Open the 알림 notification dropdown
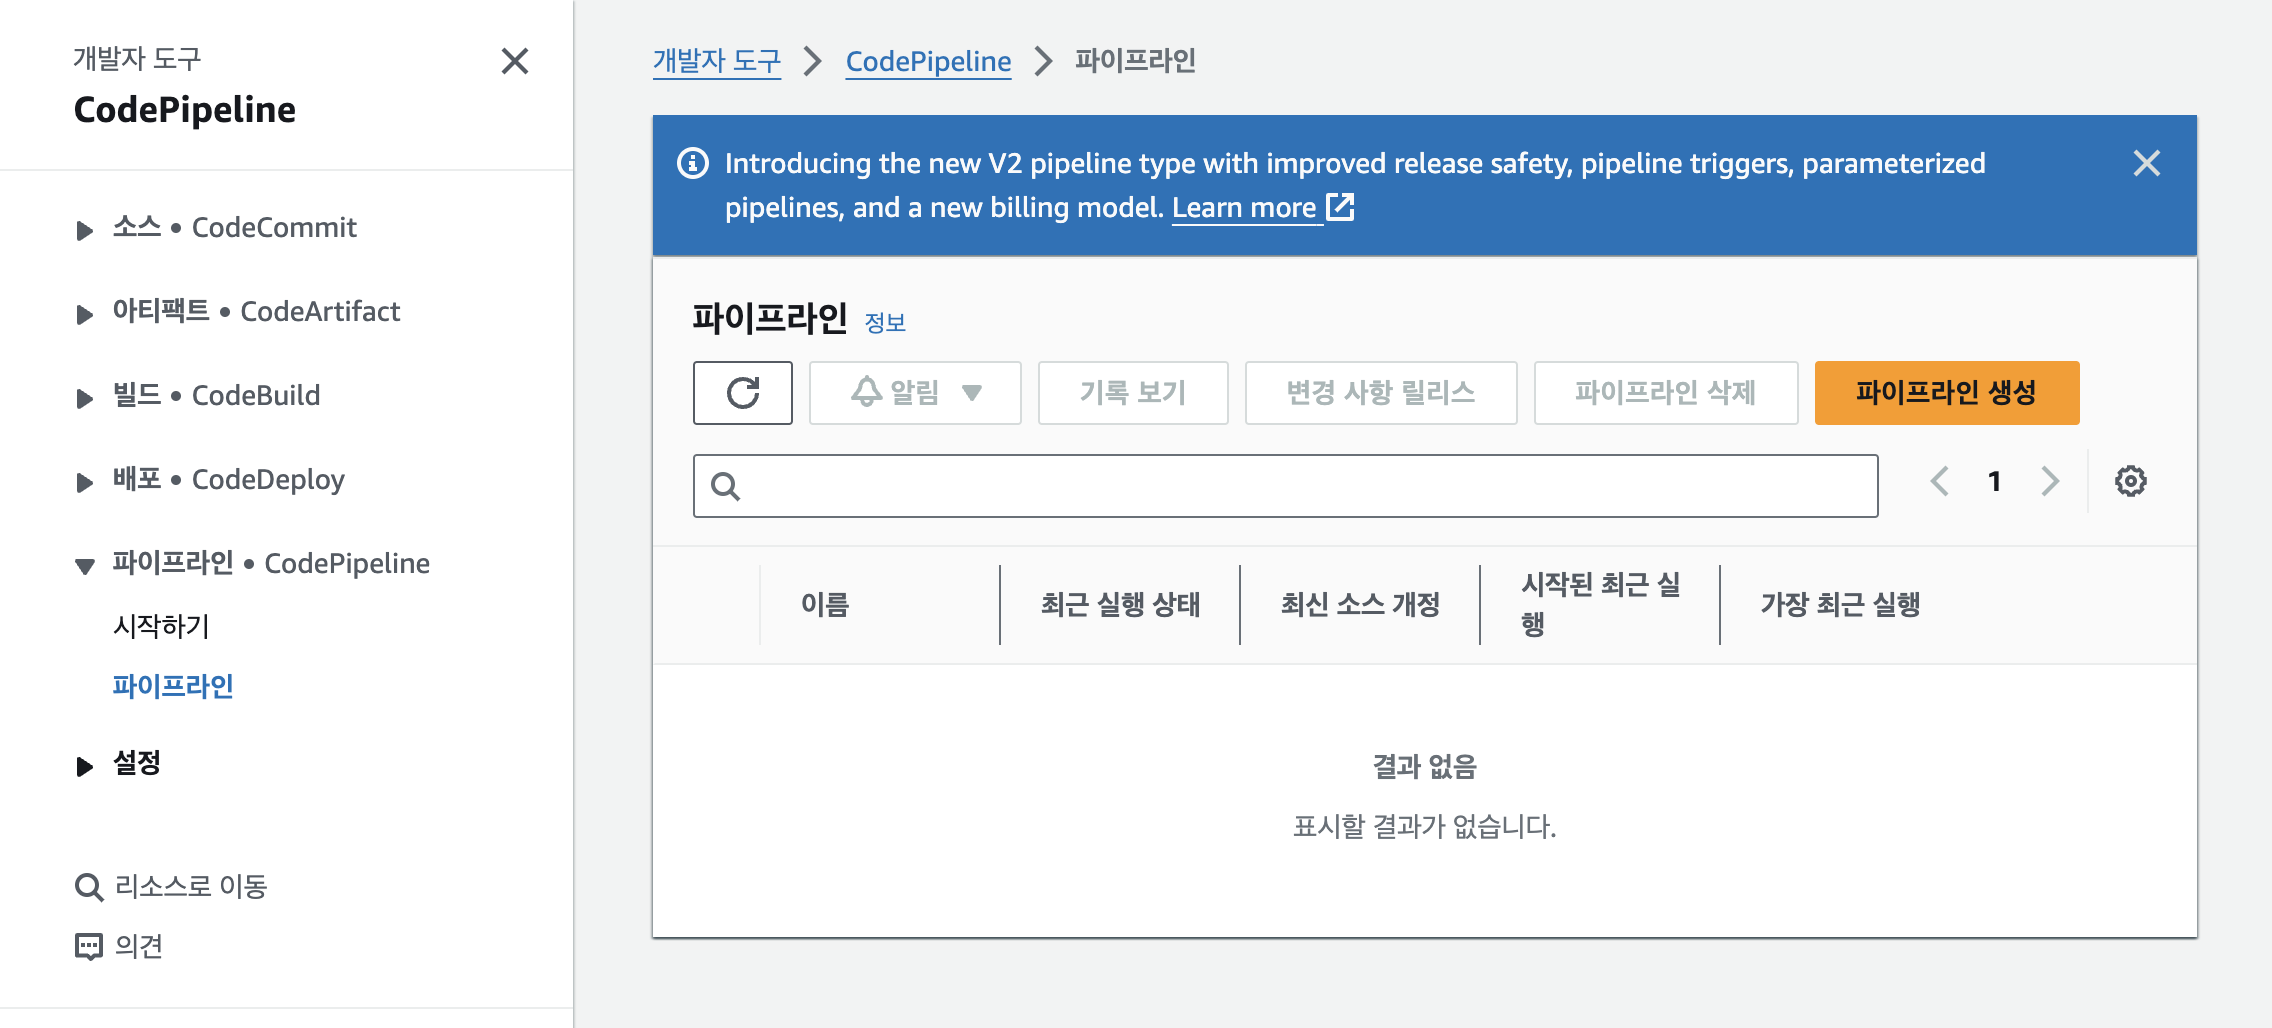2272x1028 pixels. point(915,393)
